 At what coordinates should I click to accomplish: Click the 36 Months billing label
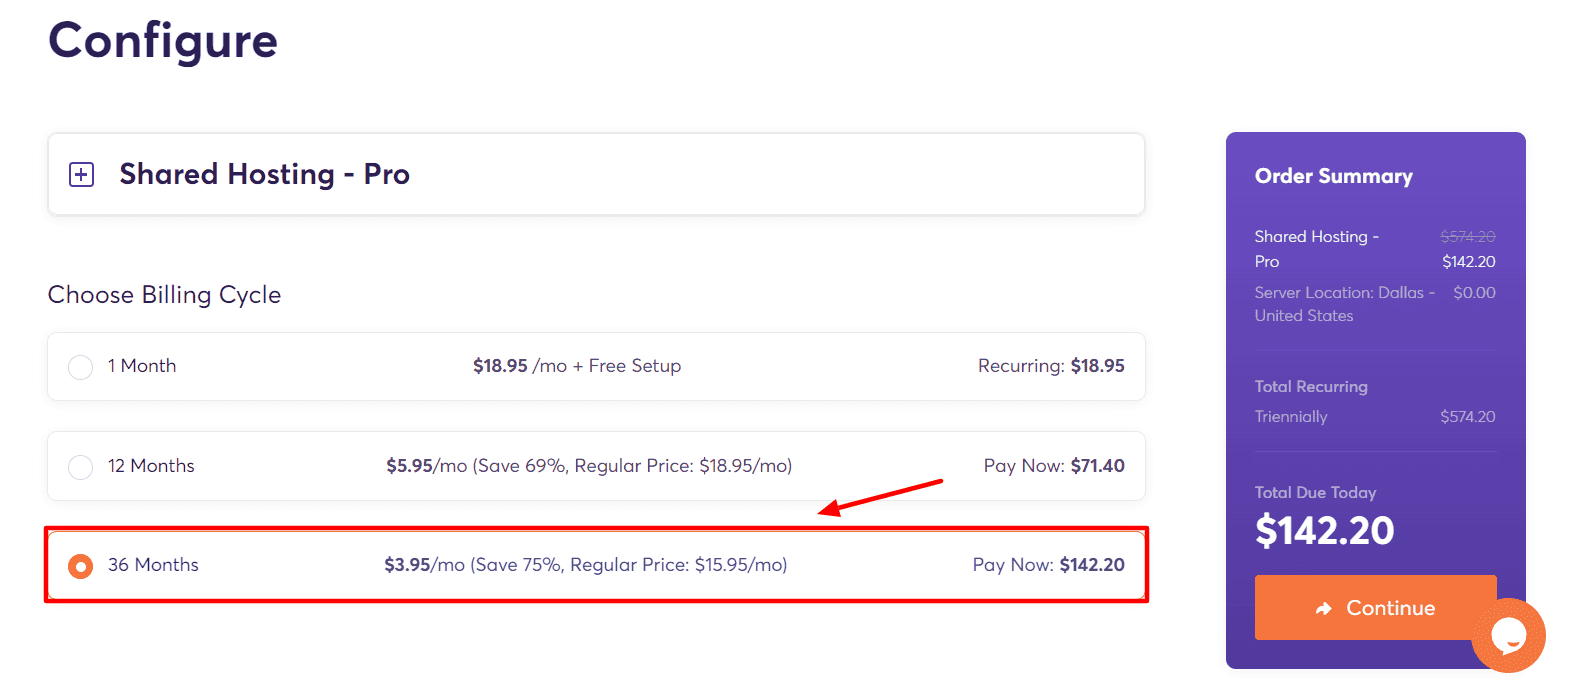point(153,565)
